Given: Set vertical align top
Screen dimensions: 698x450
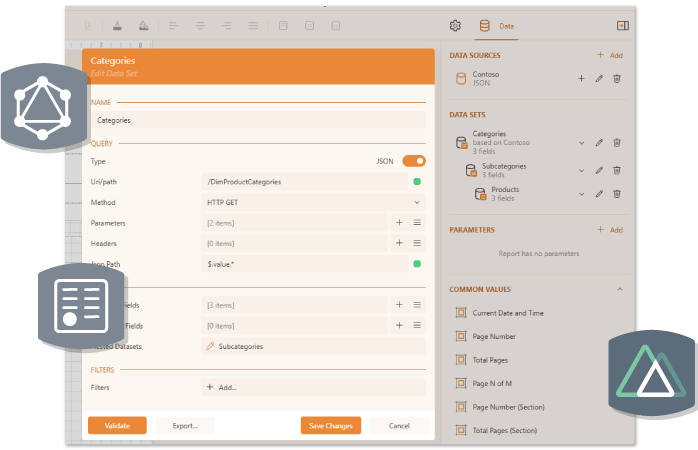Looking at the screenshot, I should tap(283, 26).
